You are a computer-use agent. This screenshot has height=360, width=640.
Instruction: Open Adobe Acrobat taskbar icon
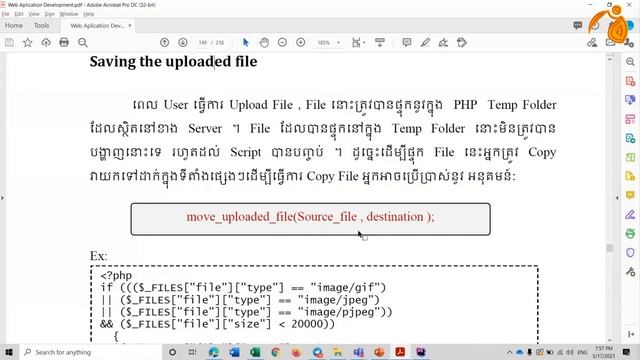coord(400,352)
